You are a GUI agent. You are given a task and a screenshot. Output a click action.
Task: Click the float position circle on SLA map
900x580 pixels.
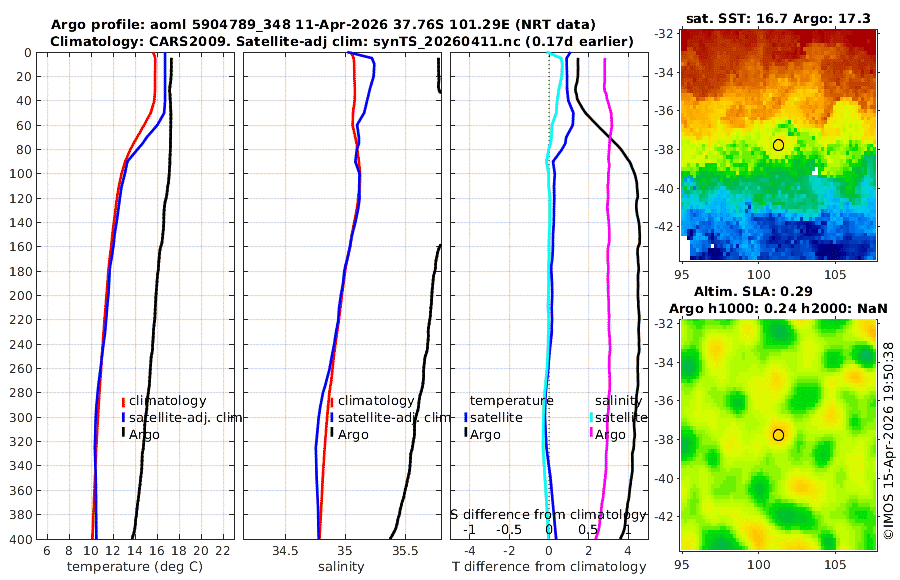(x=778, y=435)
